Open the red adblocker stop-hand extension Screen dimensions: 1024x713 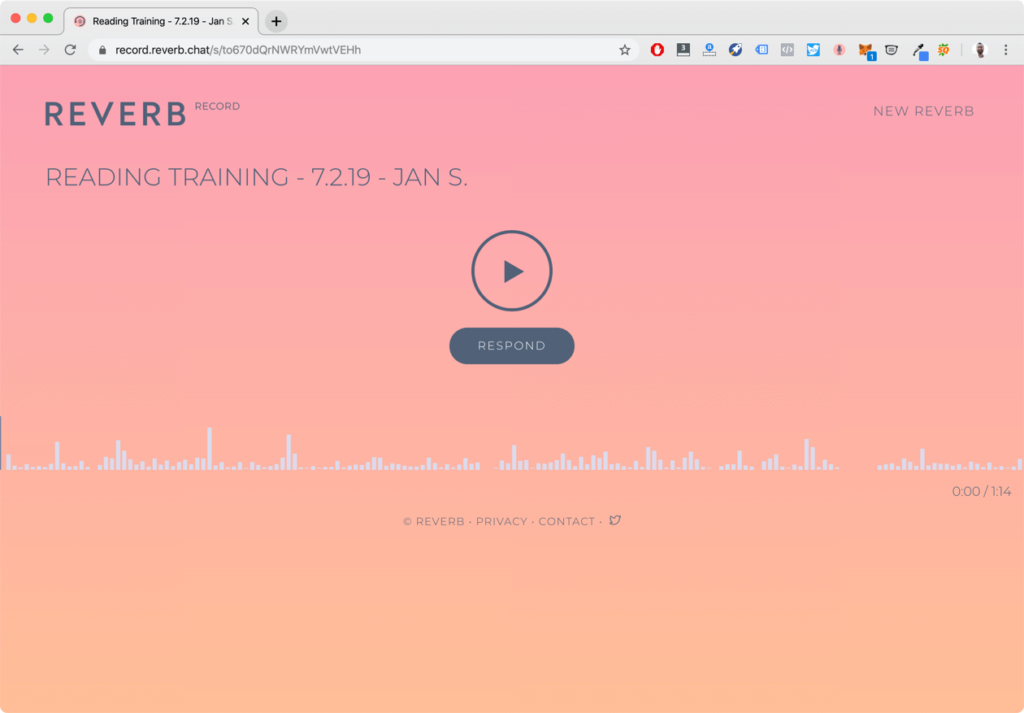[x=657, y=50]
